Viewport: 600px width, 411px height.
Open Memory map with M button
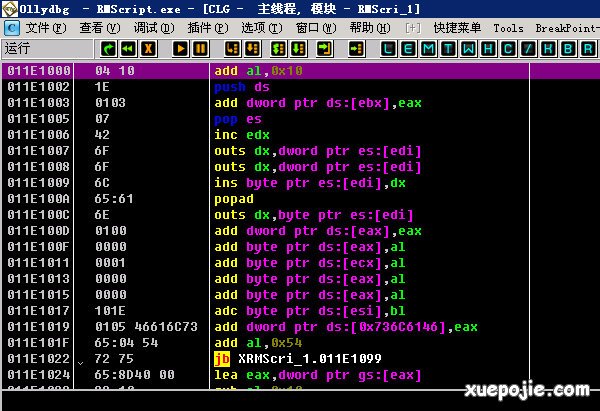pos(428,49)
